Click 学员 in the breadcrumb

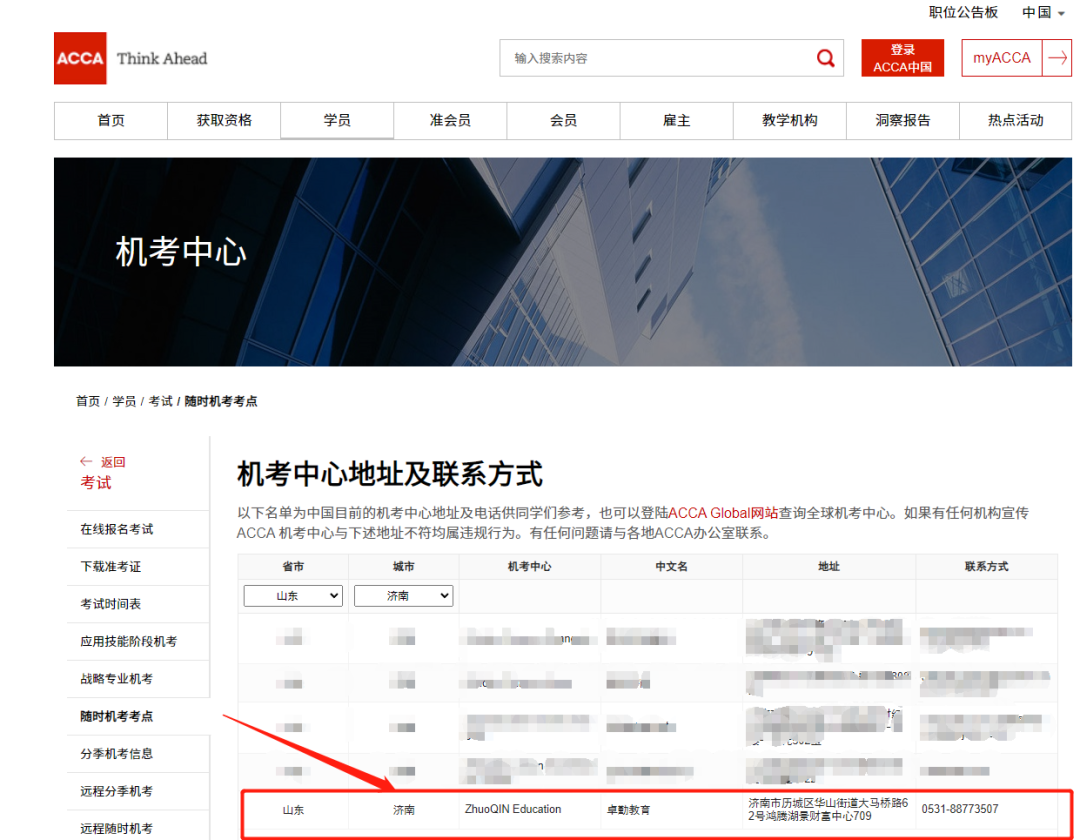tap(124, 401)
